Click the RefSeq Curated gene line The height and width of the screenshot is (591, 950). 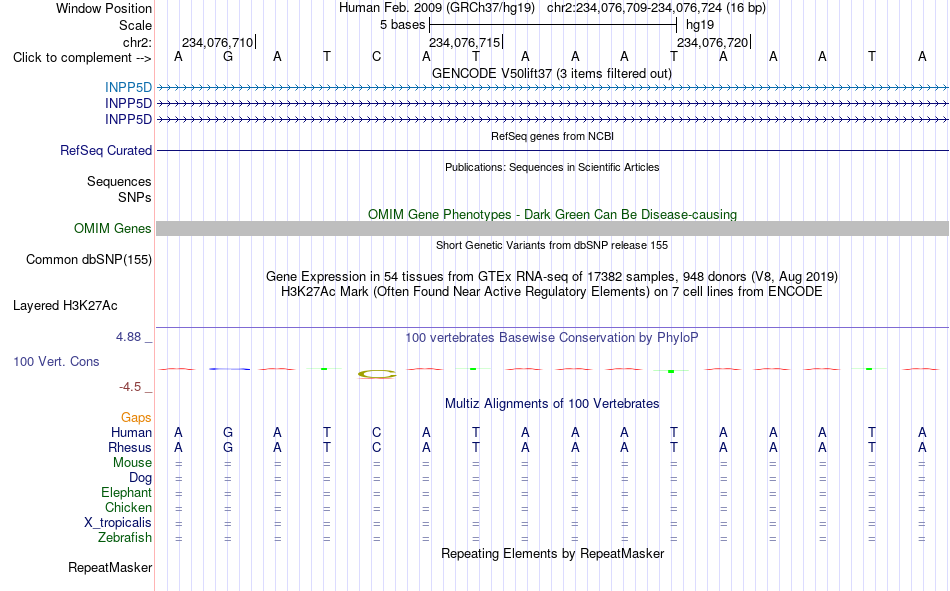(x=552, y=150)
